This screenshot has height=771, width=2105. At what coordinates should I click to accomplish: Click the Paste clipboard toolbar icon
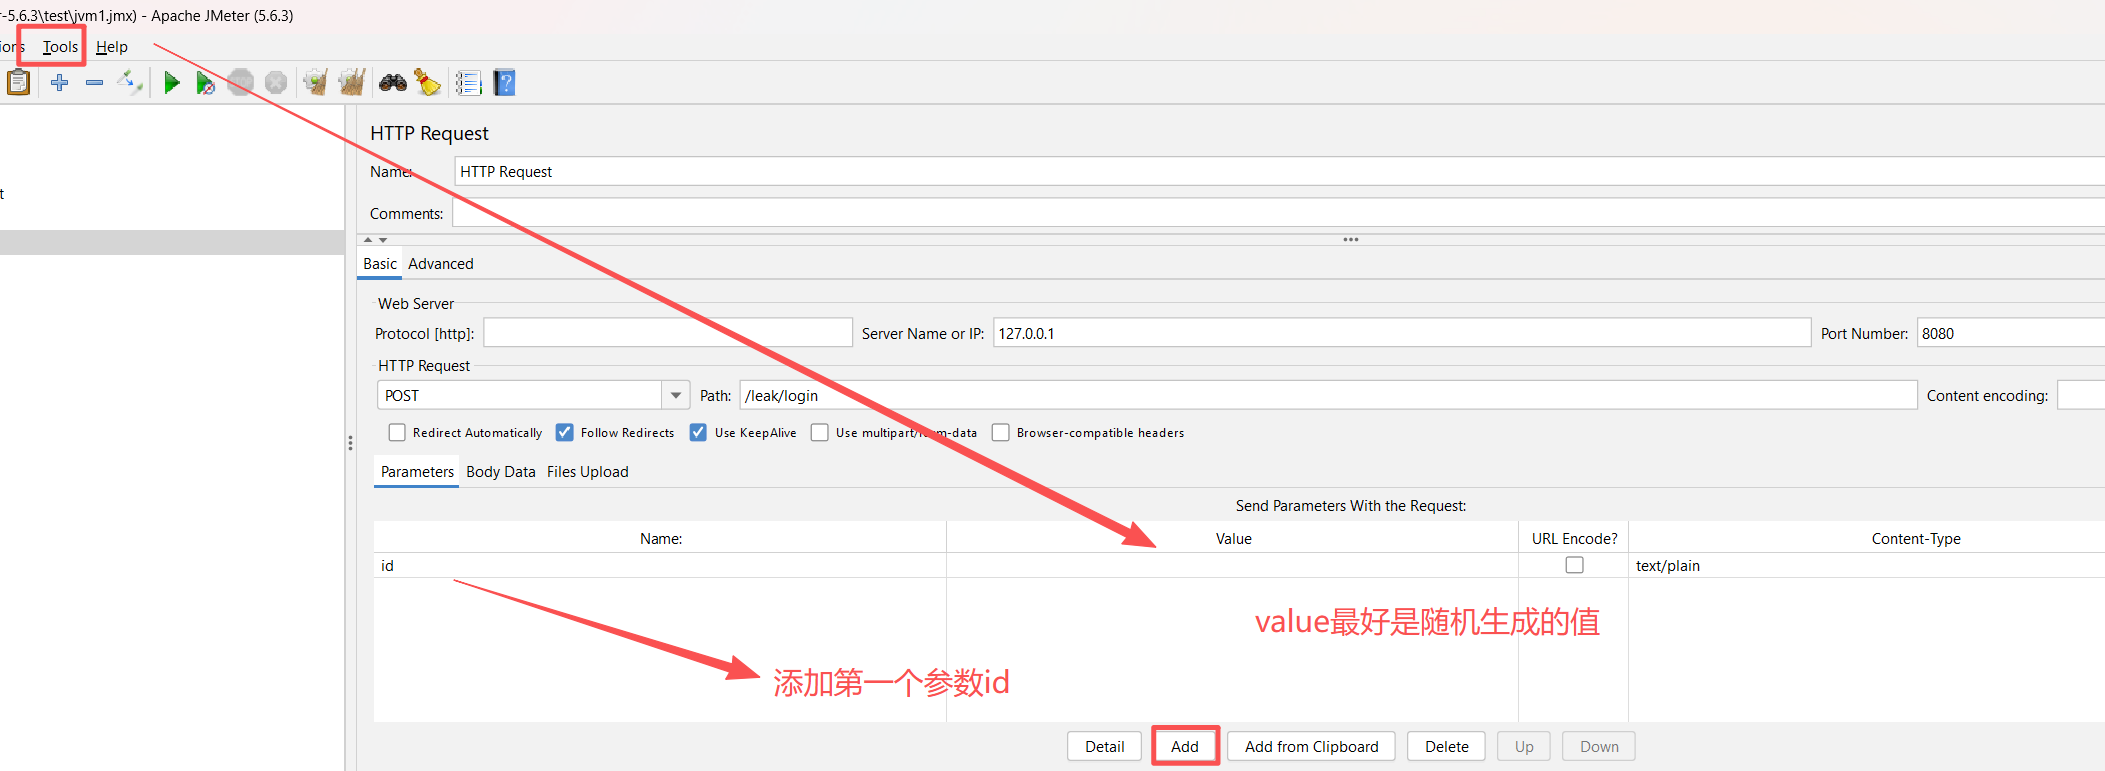(x=18, y=83)
